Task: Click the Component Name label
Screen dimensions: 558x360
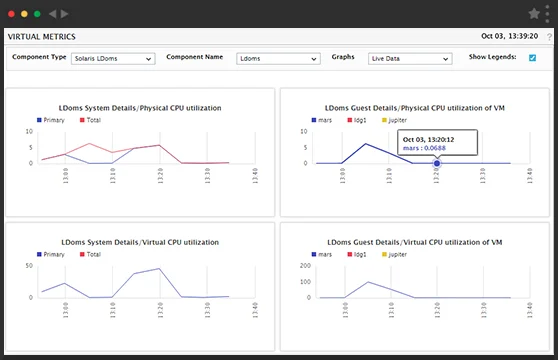Action: (x=195, y=57)
